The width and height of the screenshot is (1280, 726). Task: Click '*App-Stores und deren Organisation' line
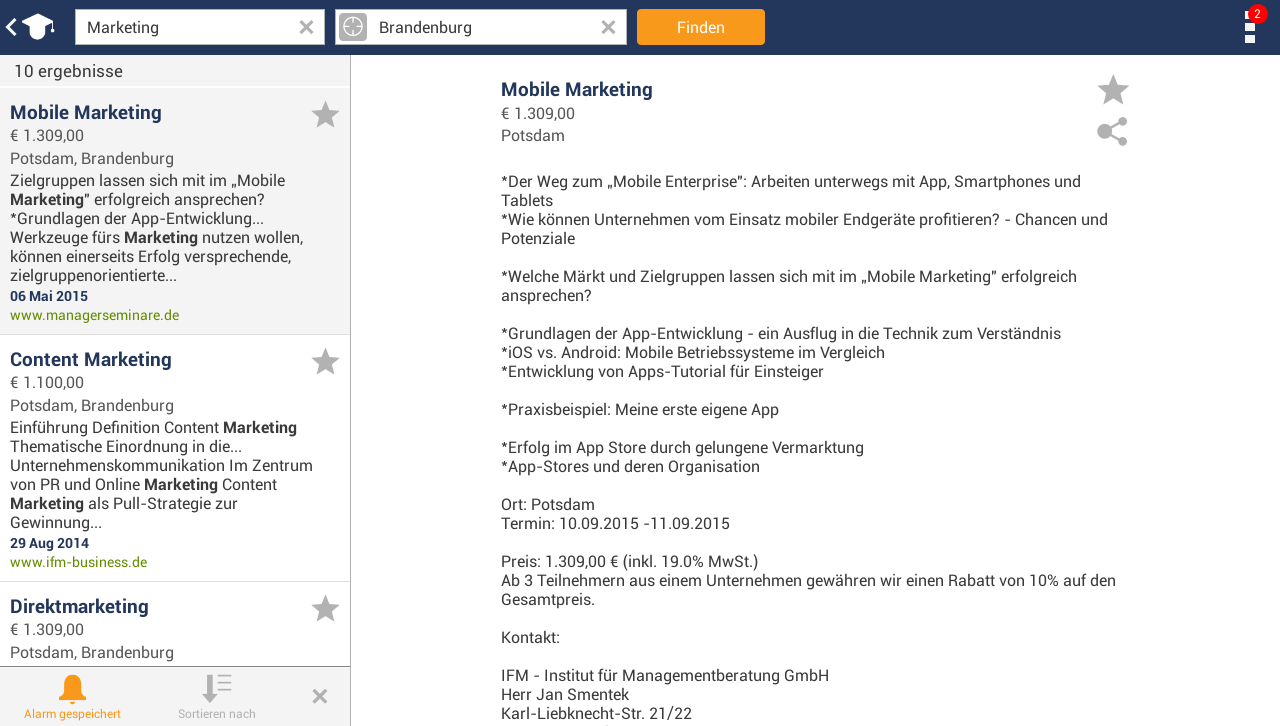[630, 466]
